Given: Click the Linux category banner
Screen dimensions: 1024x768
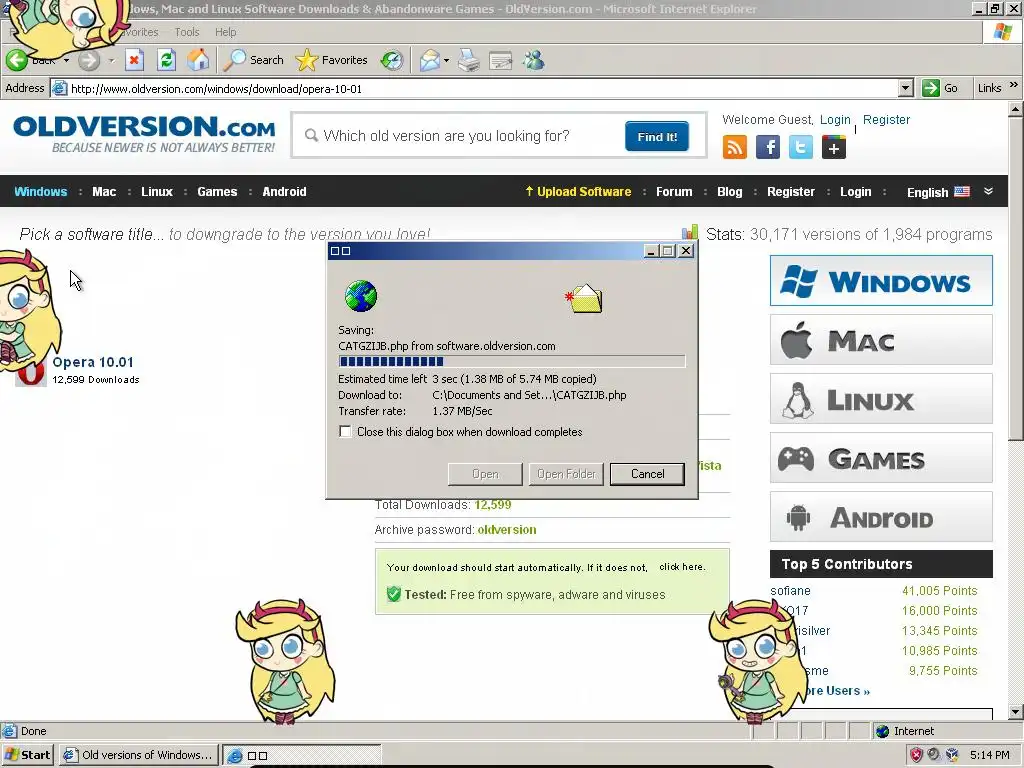Looking at the screenshot, I should 881,398.
